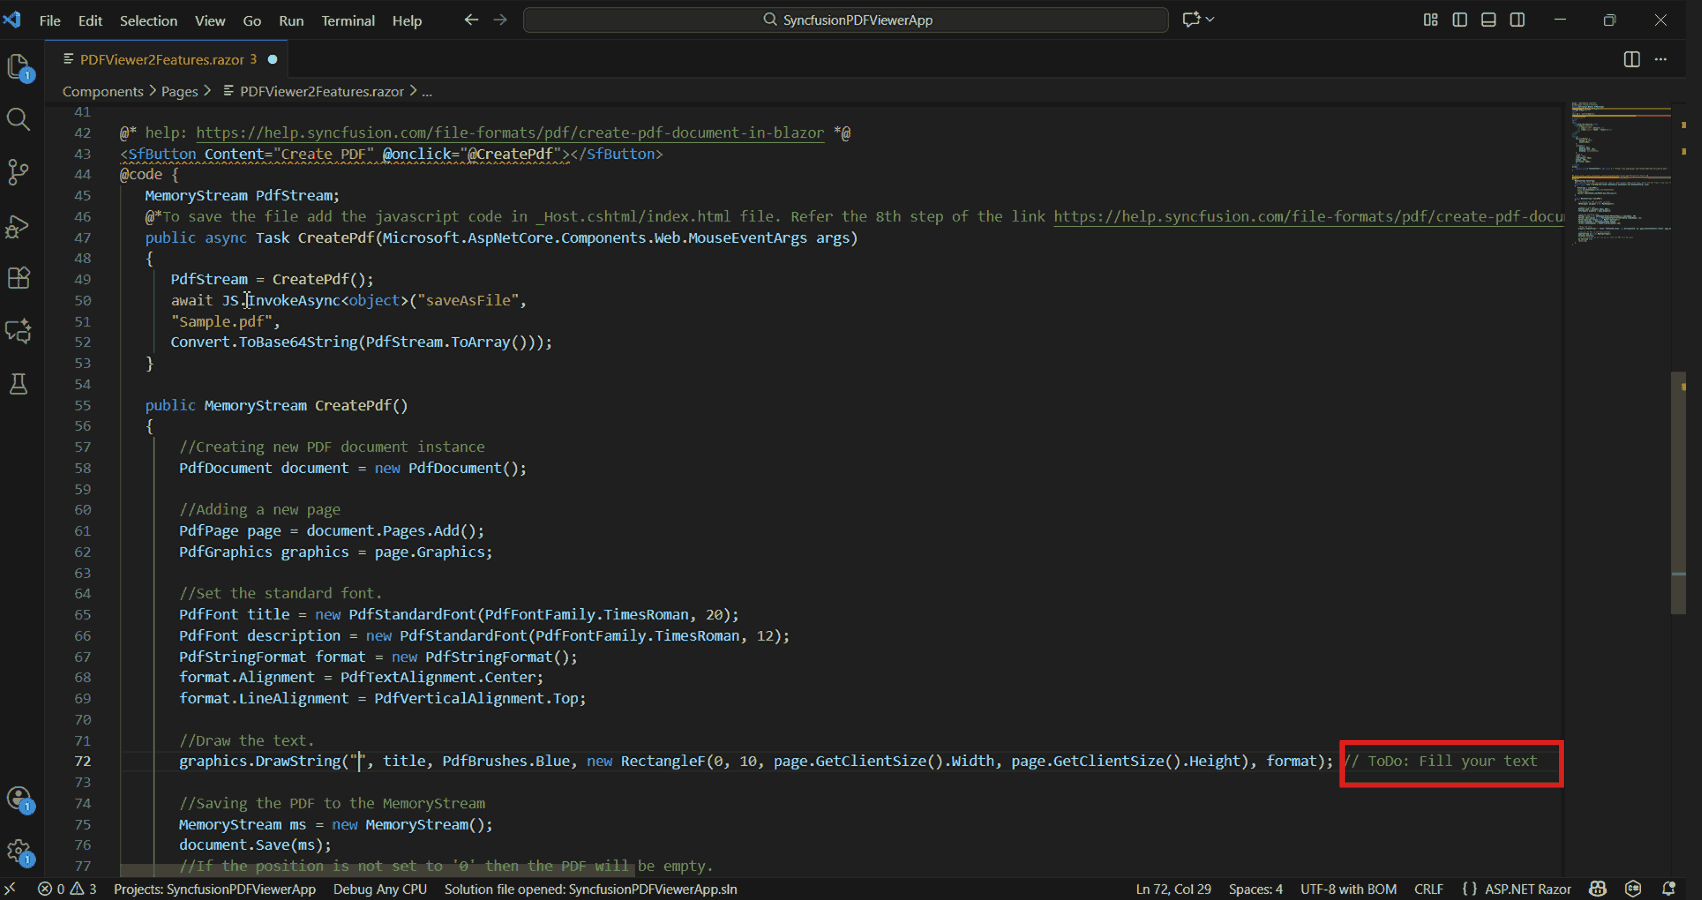Click the Customize Layout icon
The height and width of the screenshot is (900, 1702).
tap(1431, 20)
